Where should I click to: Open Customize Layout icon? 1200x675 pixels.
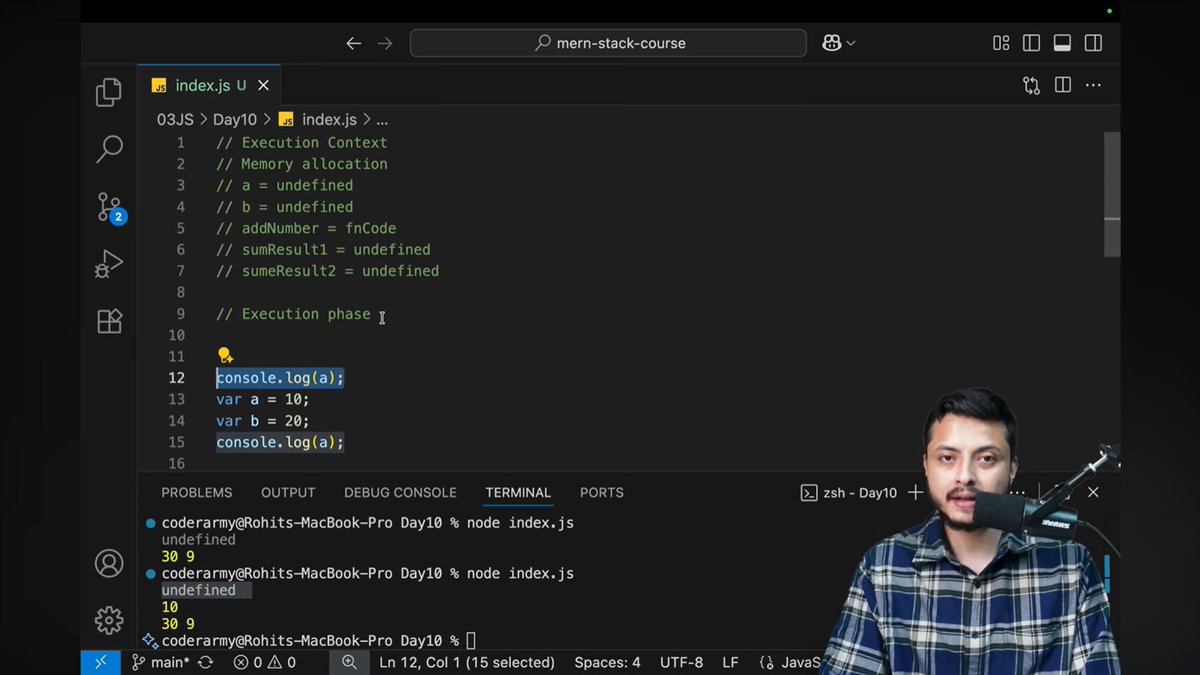[1001, 43]
